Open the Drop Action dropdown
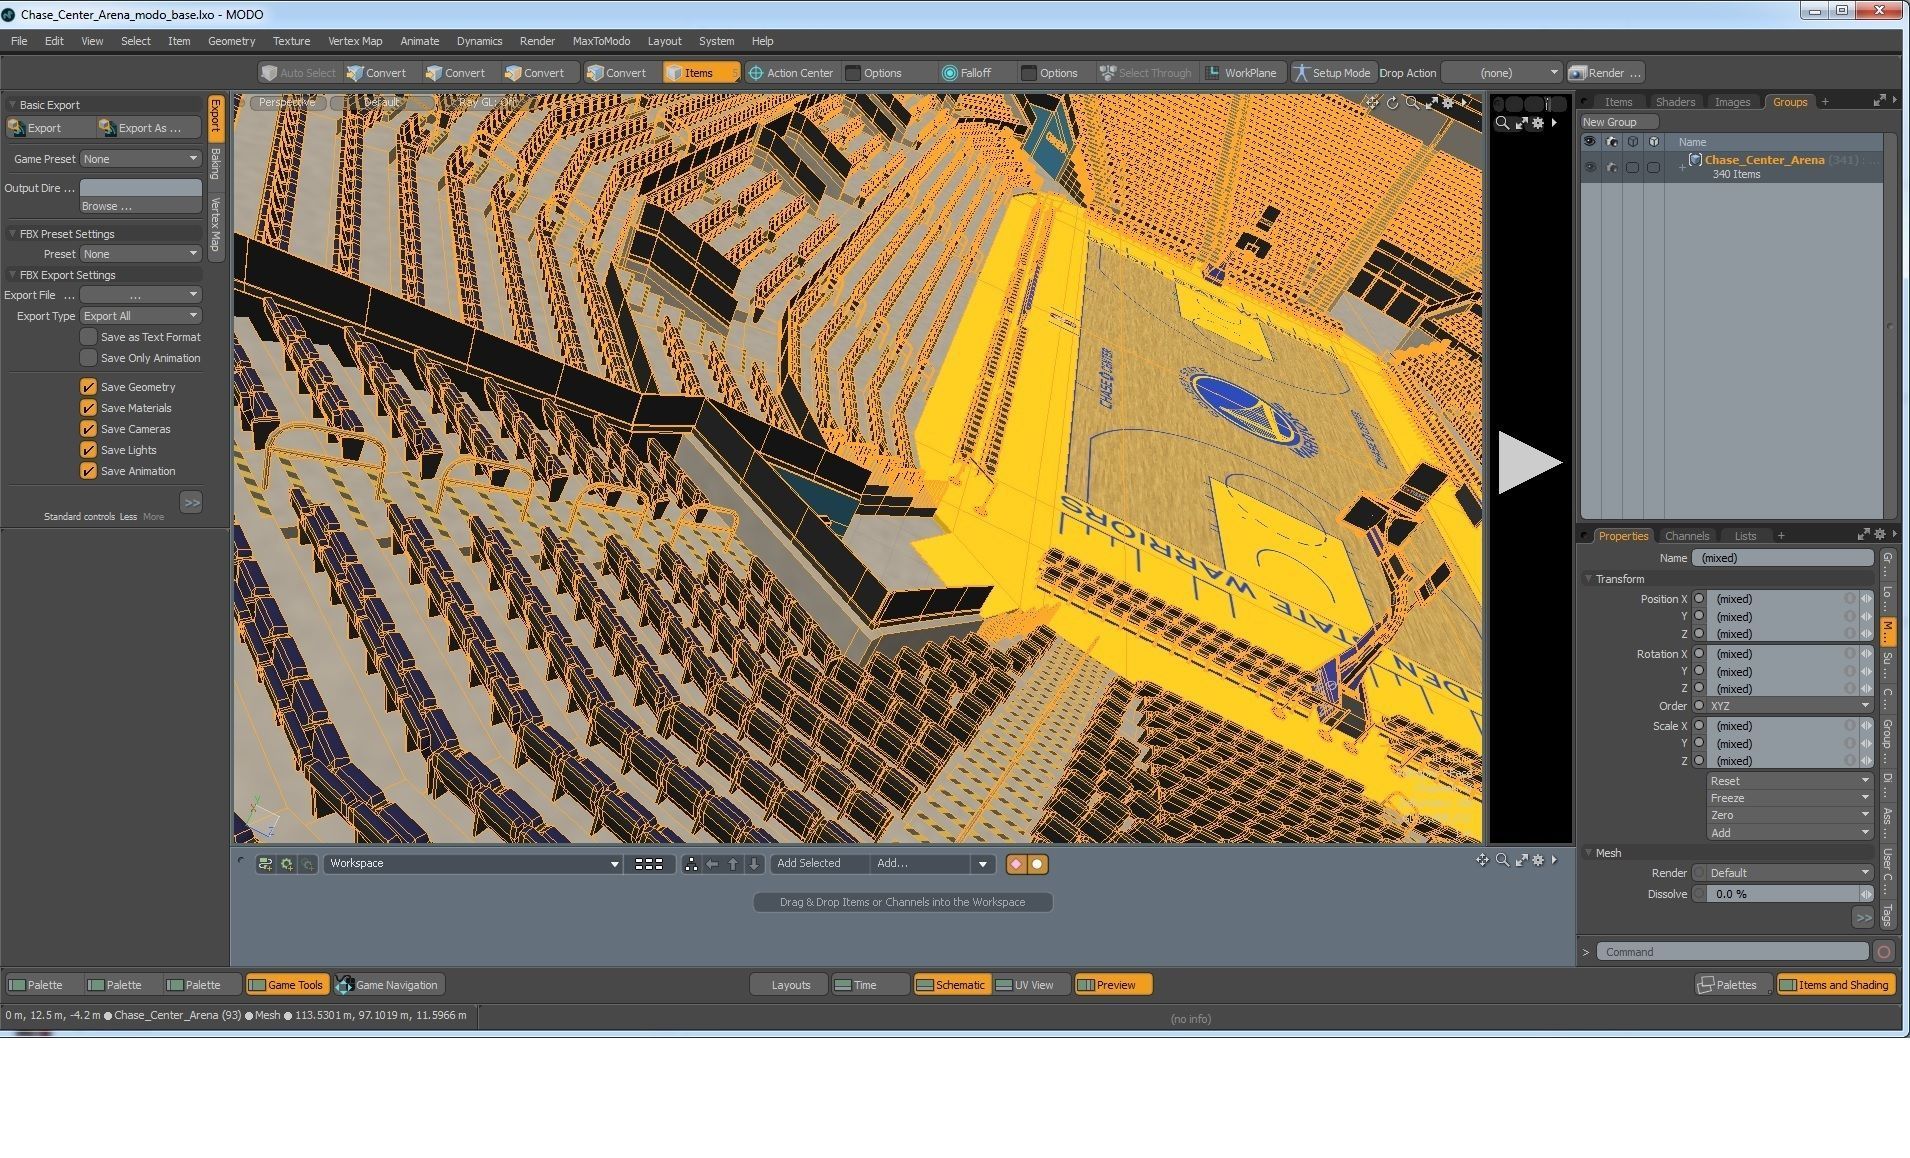Image resolution: width=1910 pixels, height=1158 pixels. (1501, 73)
